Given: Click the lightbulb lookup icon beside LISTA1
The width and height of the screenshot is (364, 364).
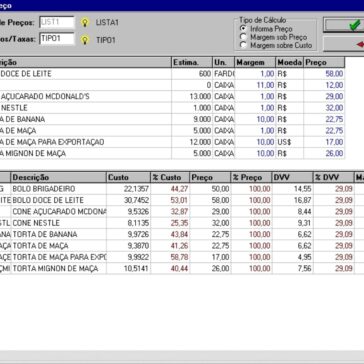Looking at the screenshot, I should coord(85,23).
